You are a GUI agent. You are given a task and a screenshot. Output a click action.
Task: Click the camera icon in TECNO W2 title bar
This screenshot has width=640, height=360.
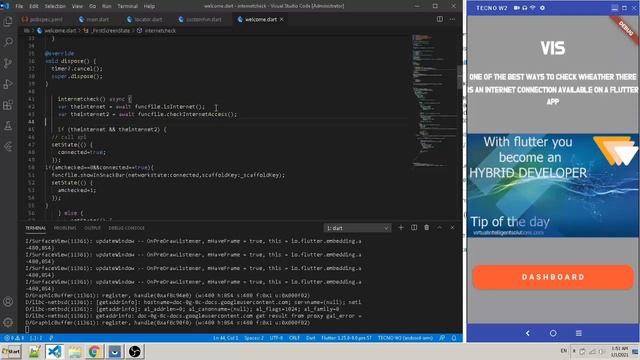[517, 8]
